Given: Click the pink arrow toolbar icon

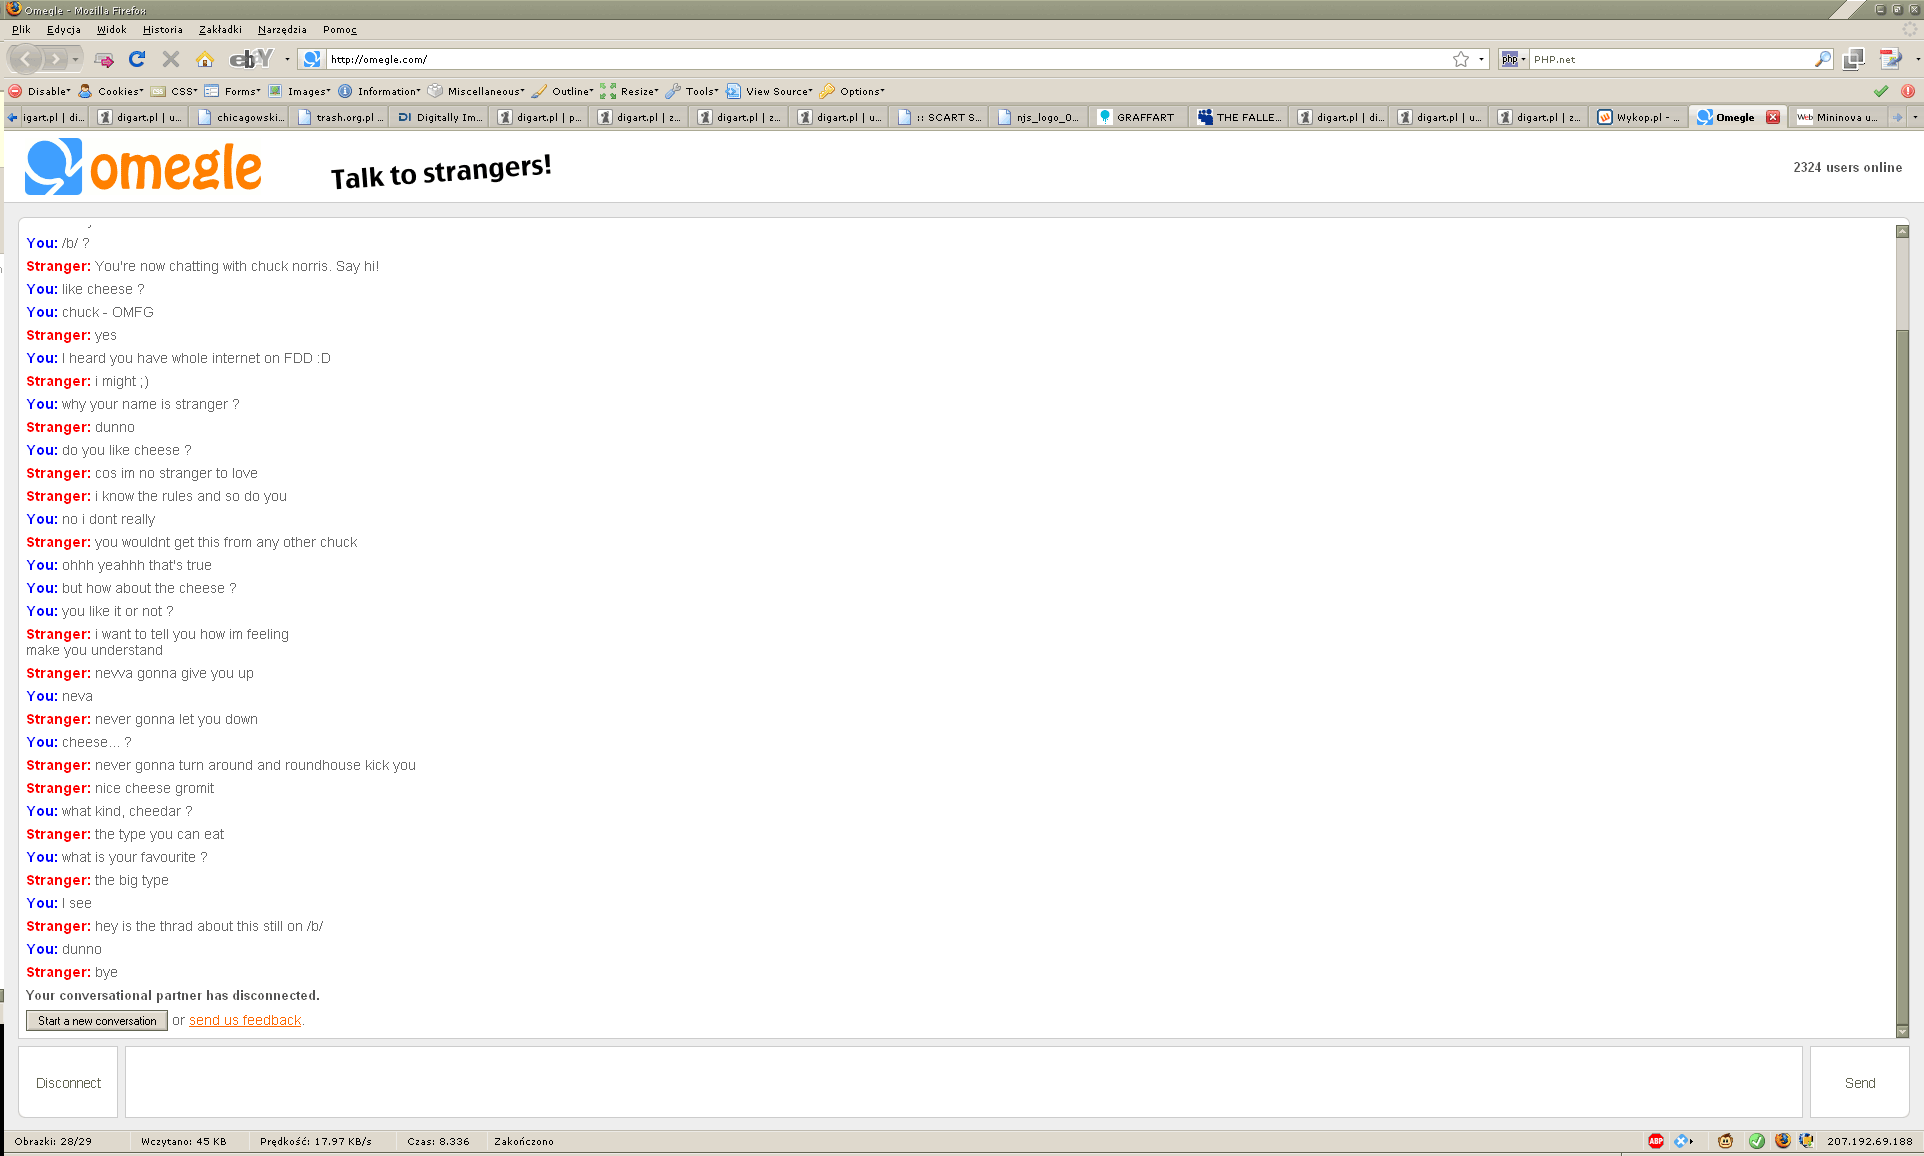Looking at the screenshot, I should [x=104, y=60].
